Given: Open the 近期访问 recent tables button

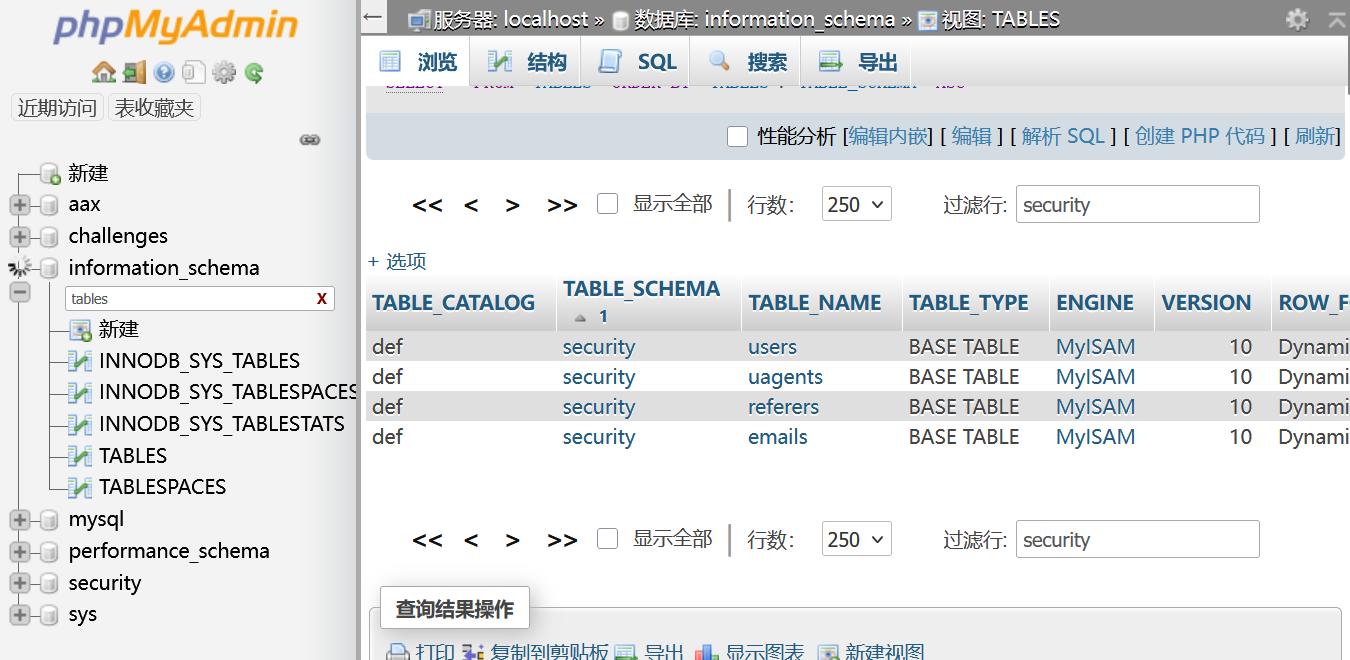Looking at the screenshot, I should click(x=57, y=108).
